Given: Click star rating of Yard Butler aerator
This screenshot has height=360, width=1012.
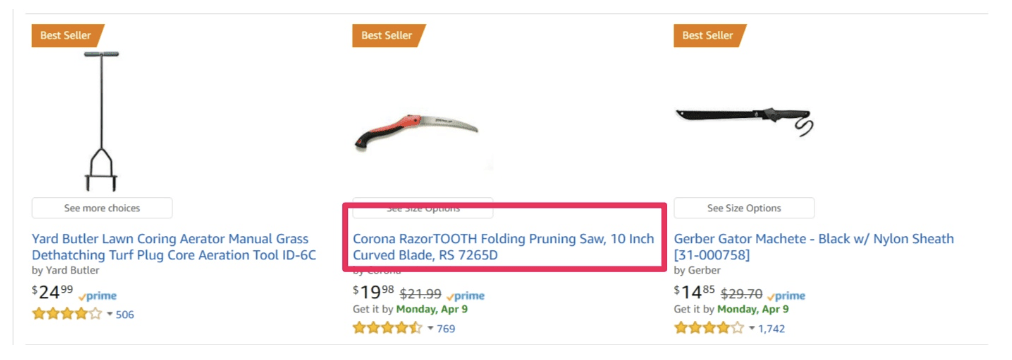Looking at the screenshot, I should pyautogui.click(x=67, y=314).
